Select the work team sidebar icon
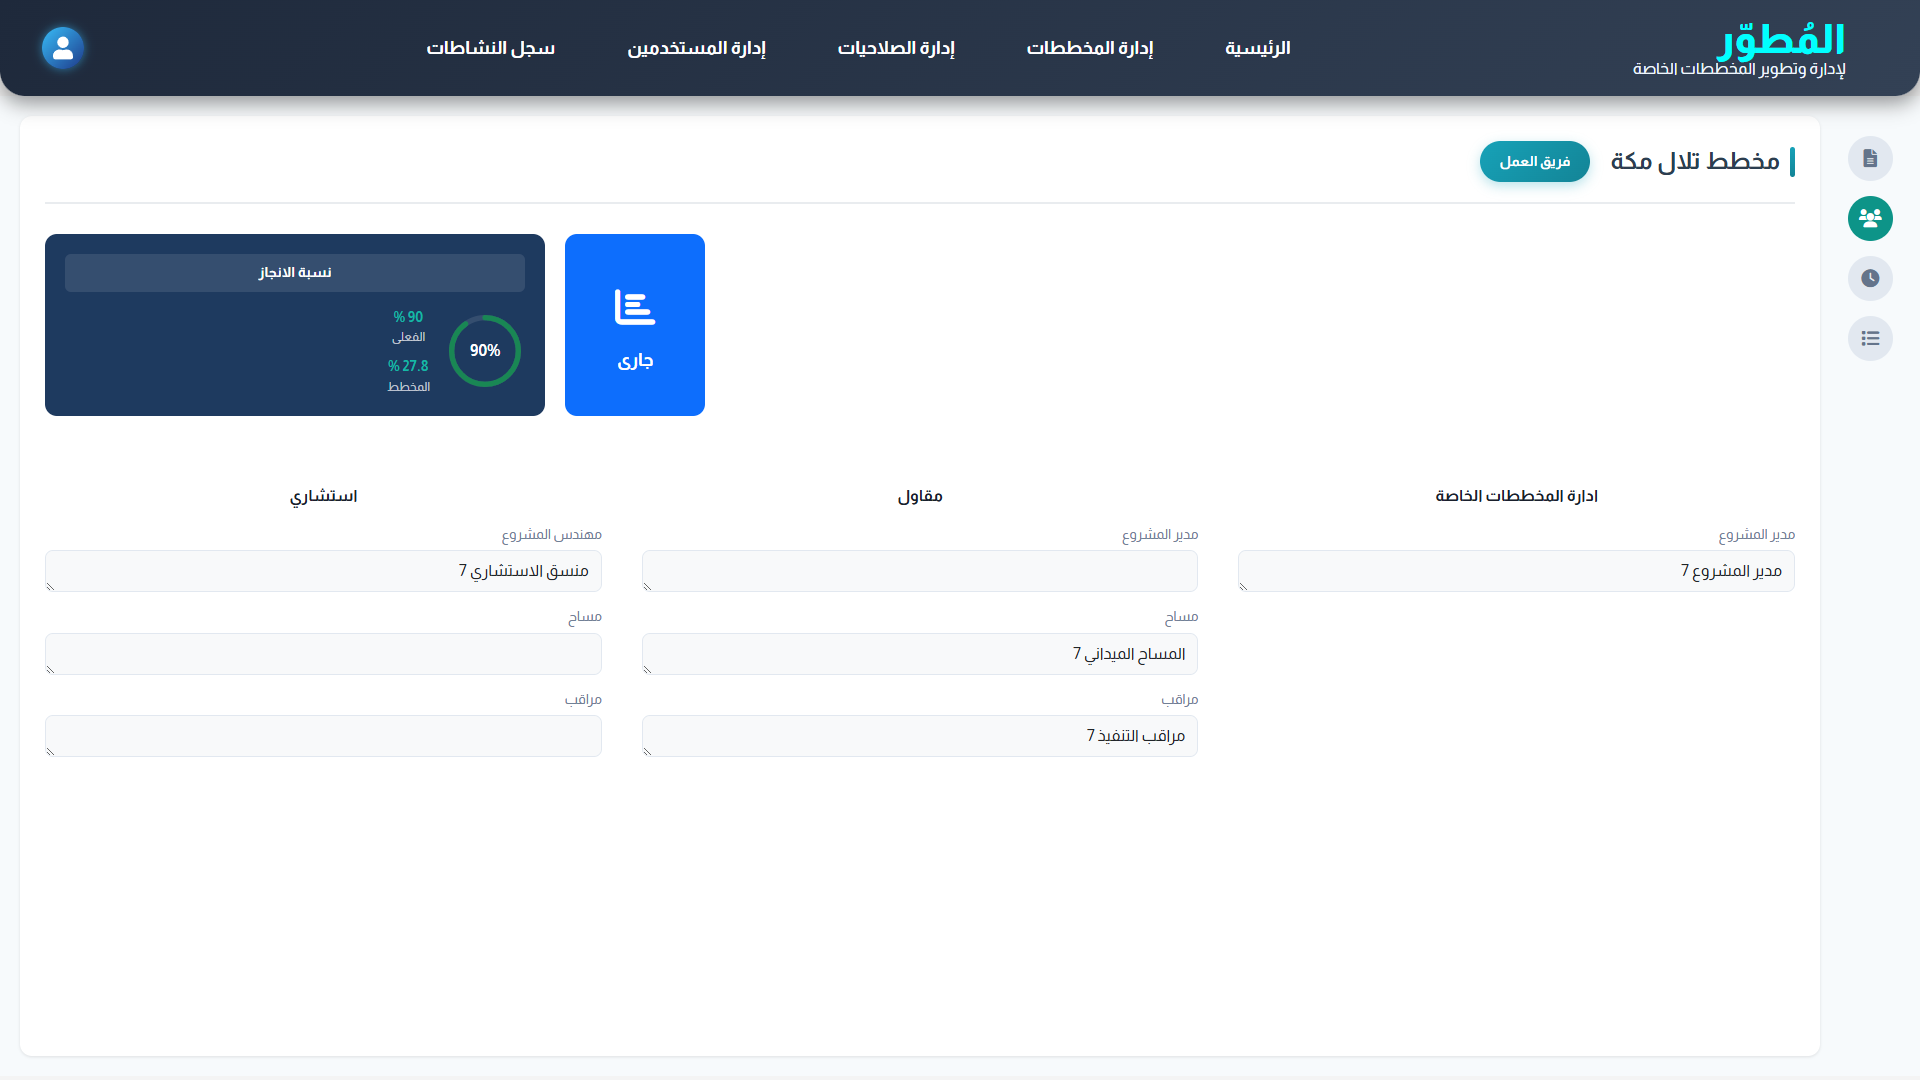 click(x=1870, y=218)
